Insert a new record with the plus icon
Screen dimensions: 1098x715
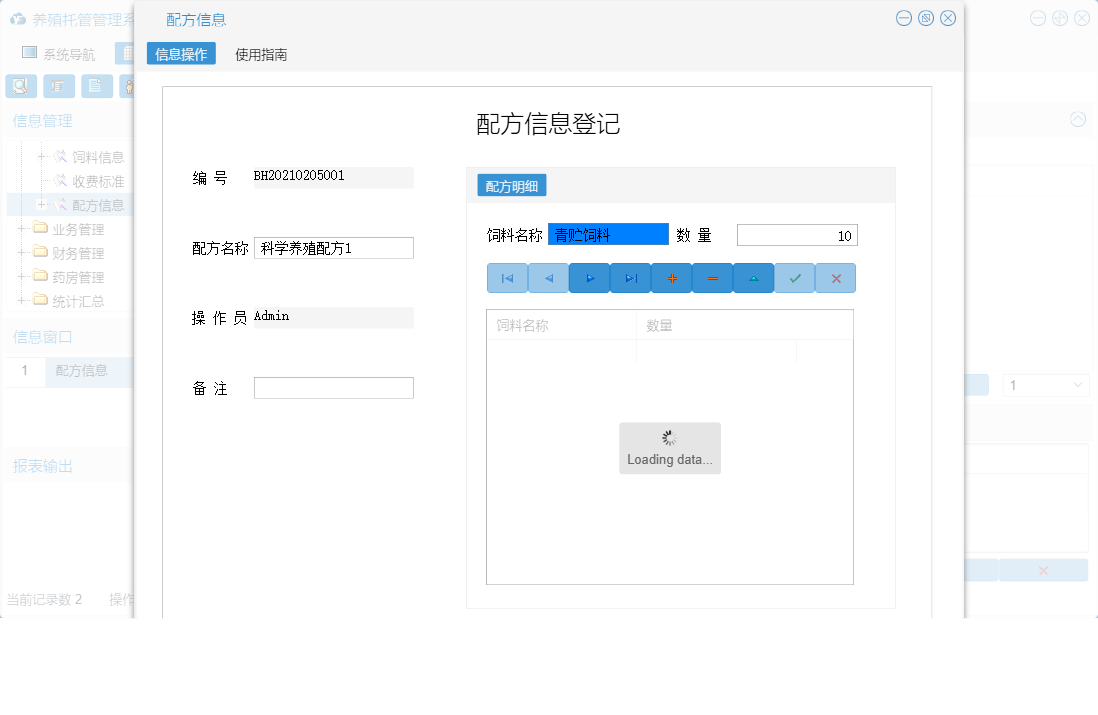pos(671,277)
